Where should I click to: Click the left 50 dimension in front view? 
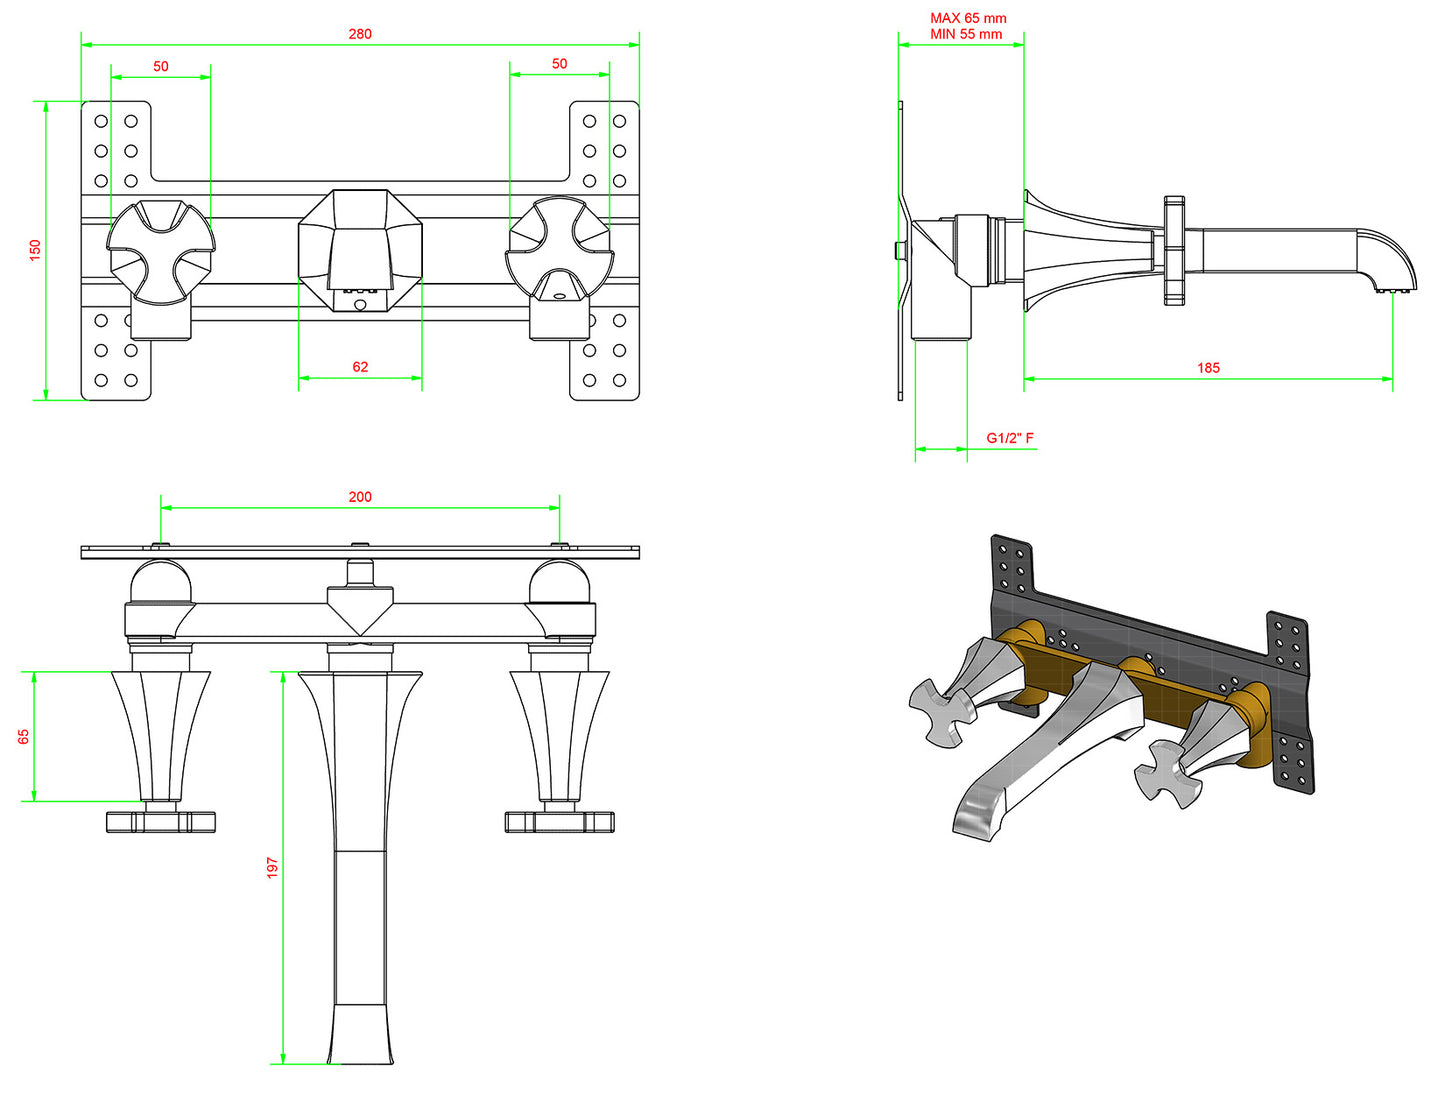pyautogui.click(x=161, y=66)
